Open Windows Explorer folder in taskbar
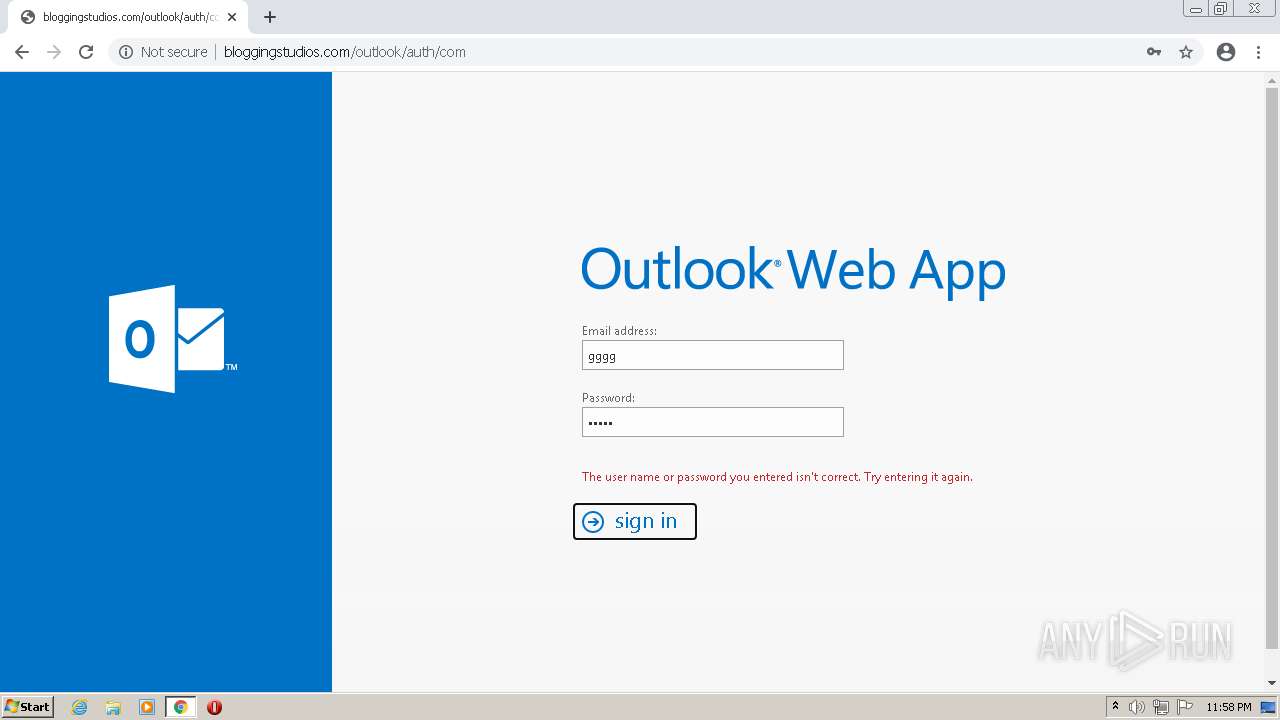 click(113, 707)
